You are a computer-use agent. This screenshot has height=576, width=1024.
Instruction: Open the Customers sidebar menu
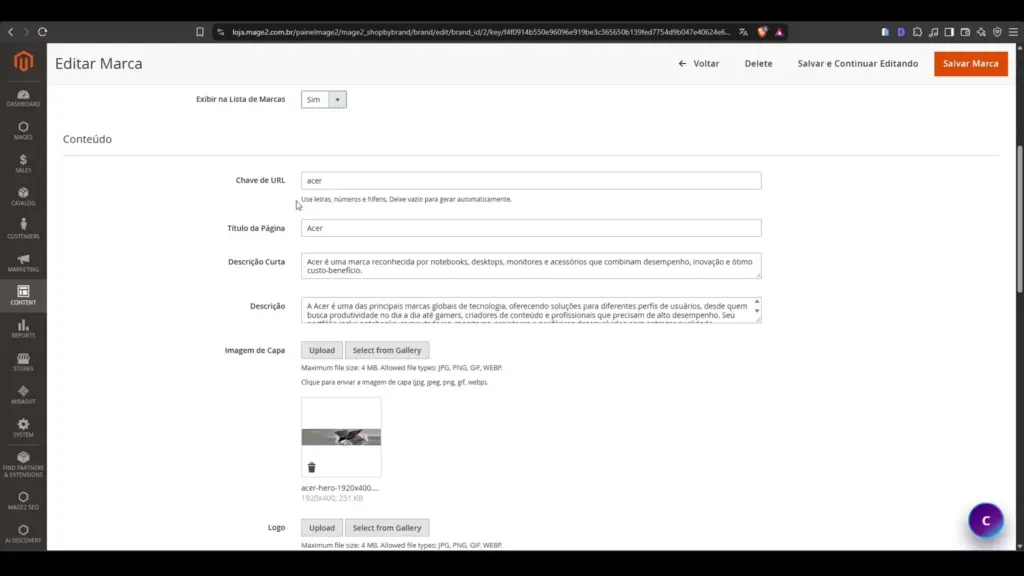[x=24, y=230]
